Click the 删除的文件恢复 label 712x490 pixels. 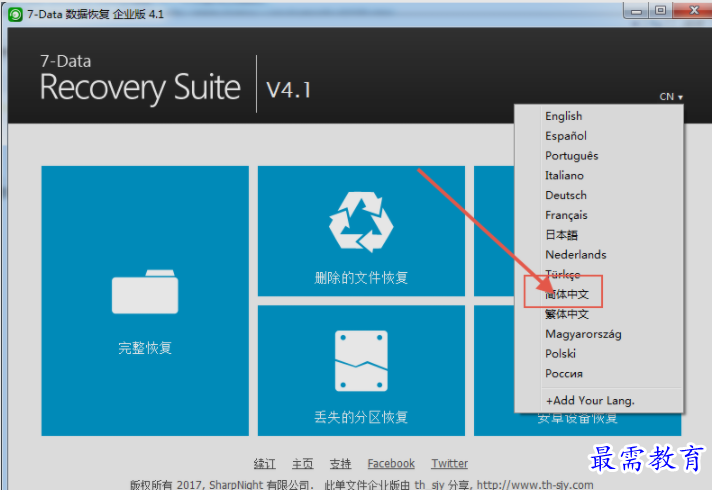pos(361,278)
